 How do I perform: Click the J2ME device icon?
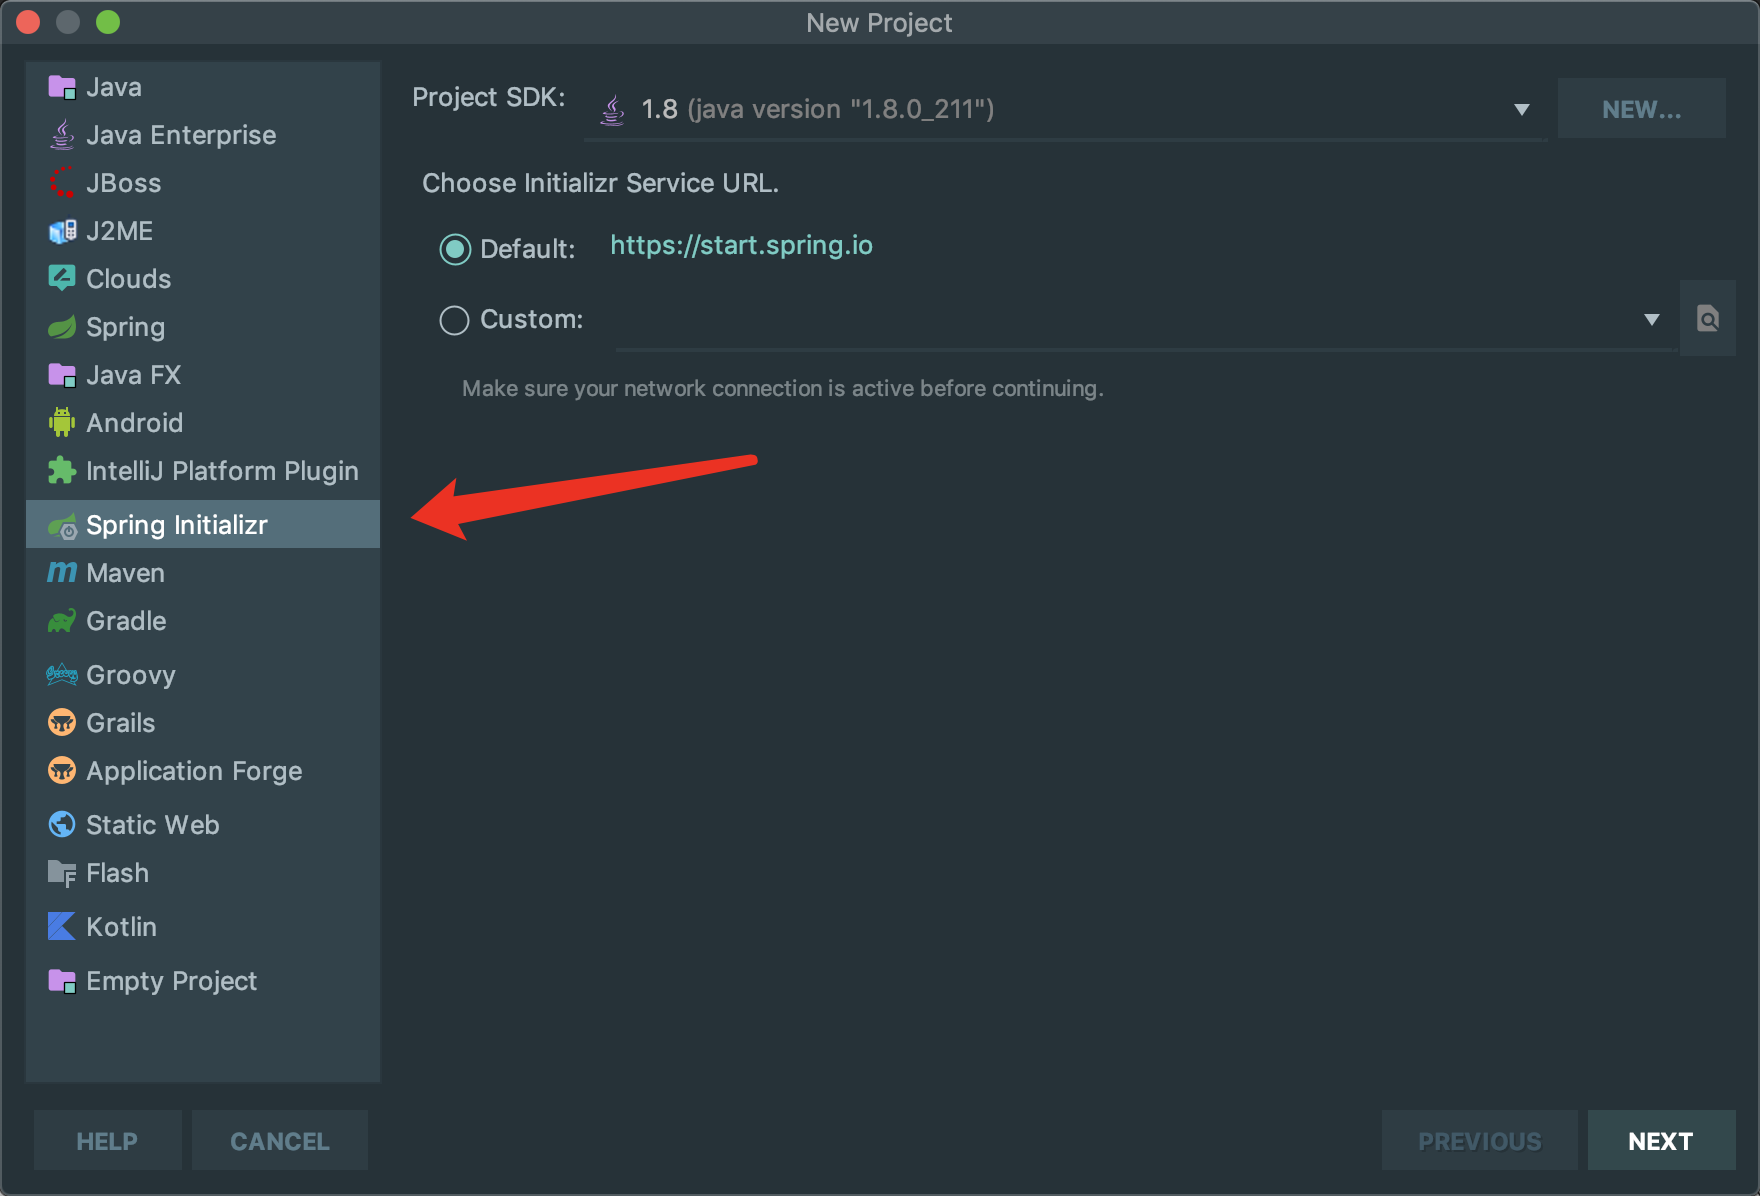[x=62, y=231]
